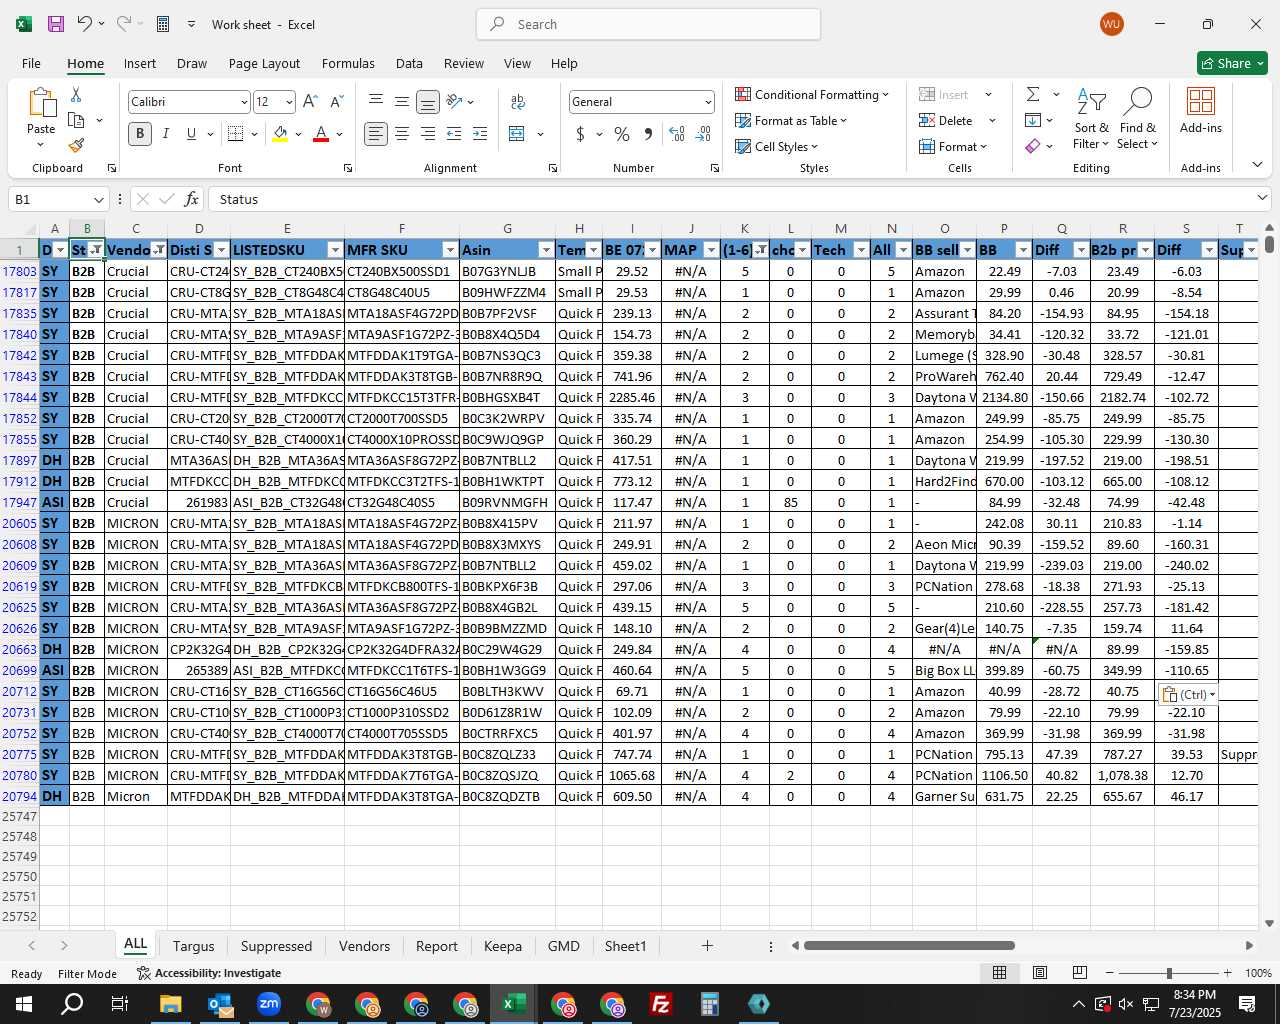Click Cell Styles button
This screenshot has width=1280, height=1024.
[777, 147]
